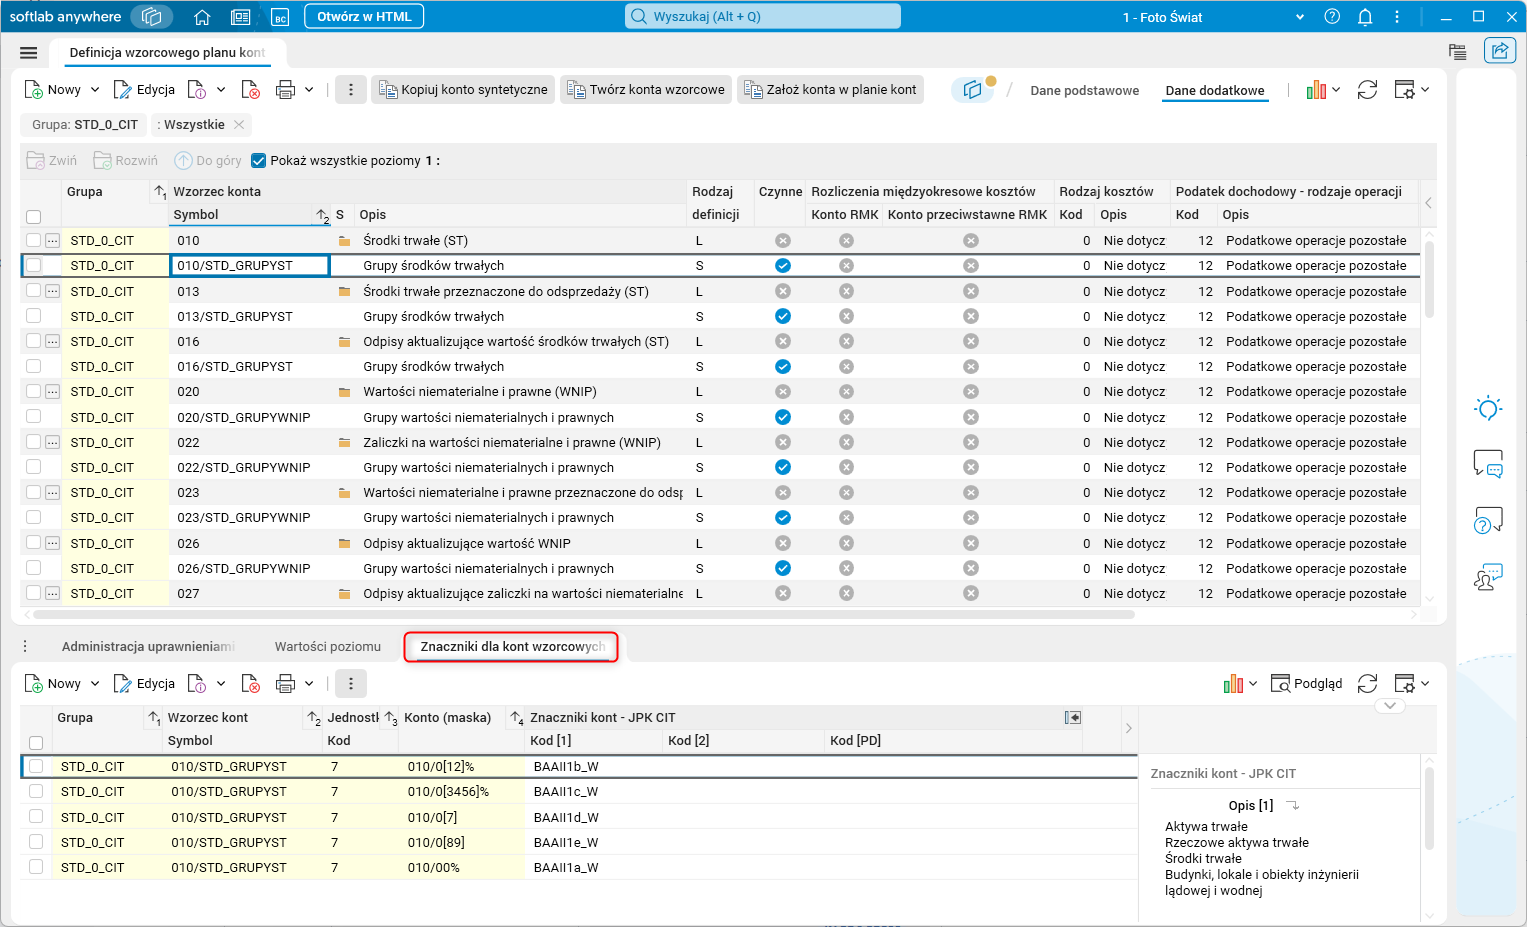This screenshot has width=1527, height=927.
Task: Click the refresh icon in upper toolbar
Action: coord(1367,90)
